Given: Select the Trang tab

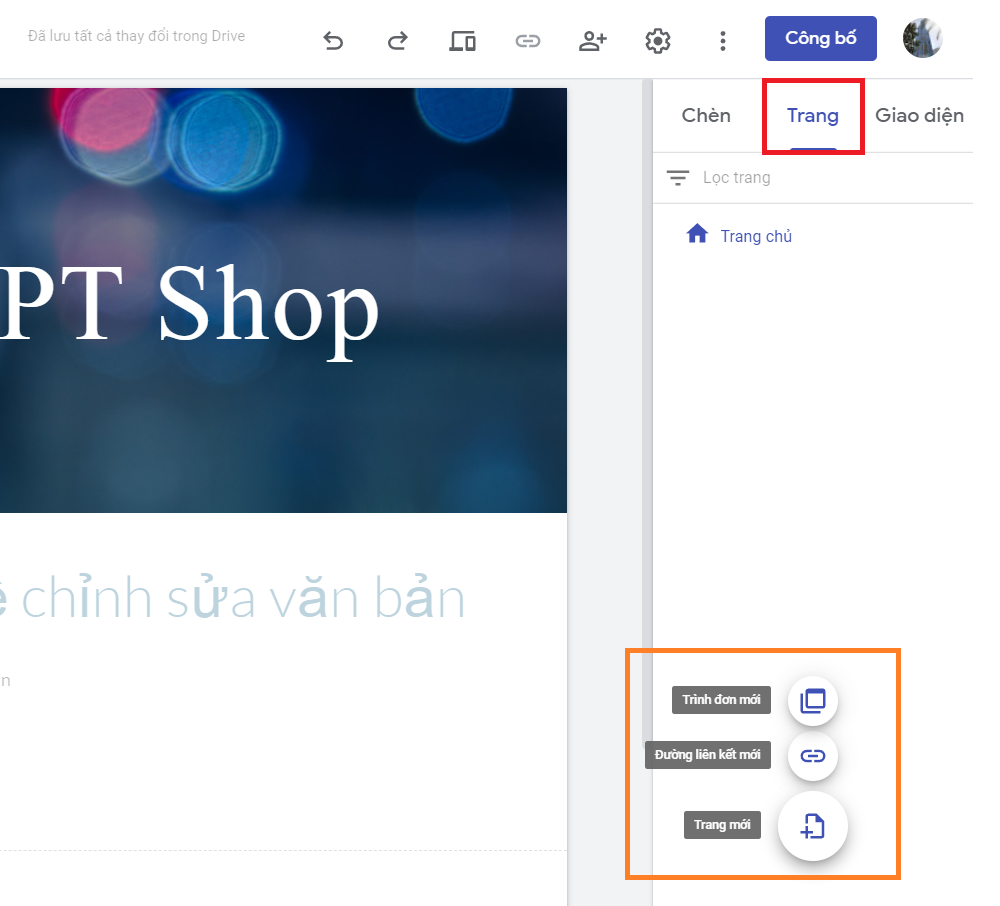Looking at the screenshot, I should 812,115.
